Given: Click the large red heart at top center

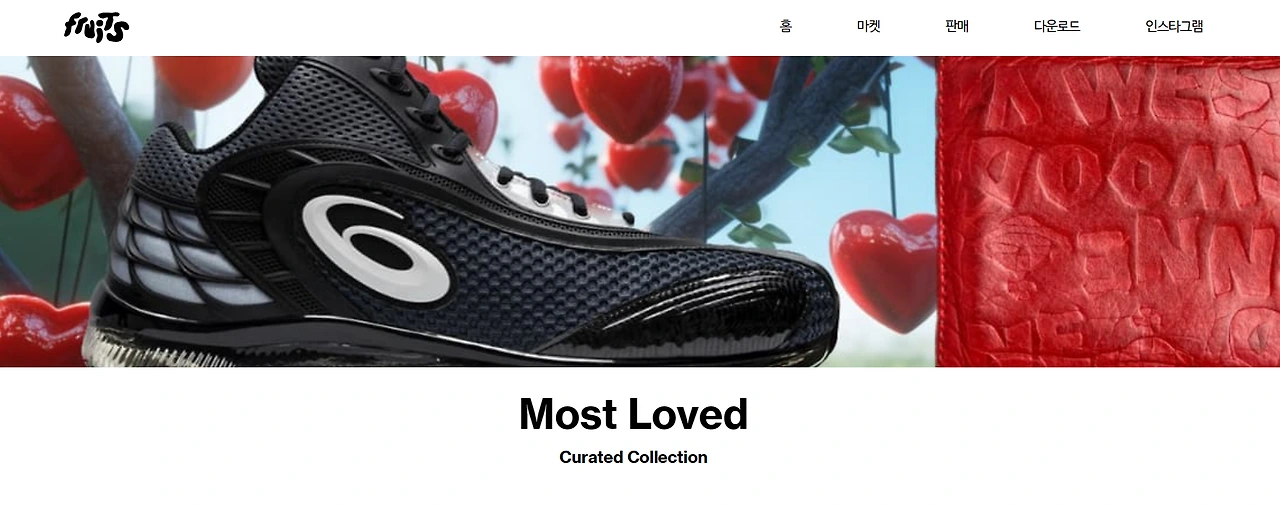Looking at the screenshot, I should [626, 97].
